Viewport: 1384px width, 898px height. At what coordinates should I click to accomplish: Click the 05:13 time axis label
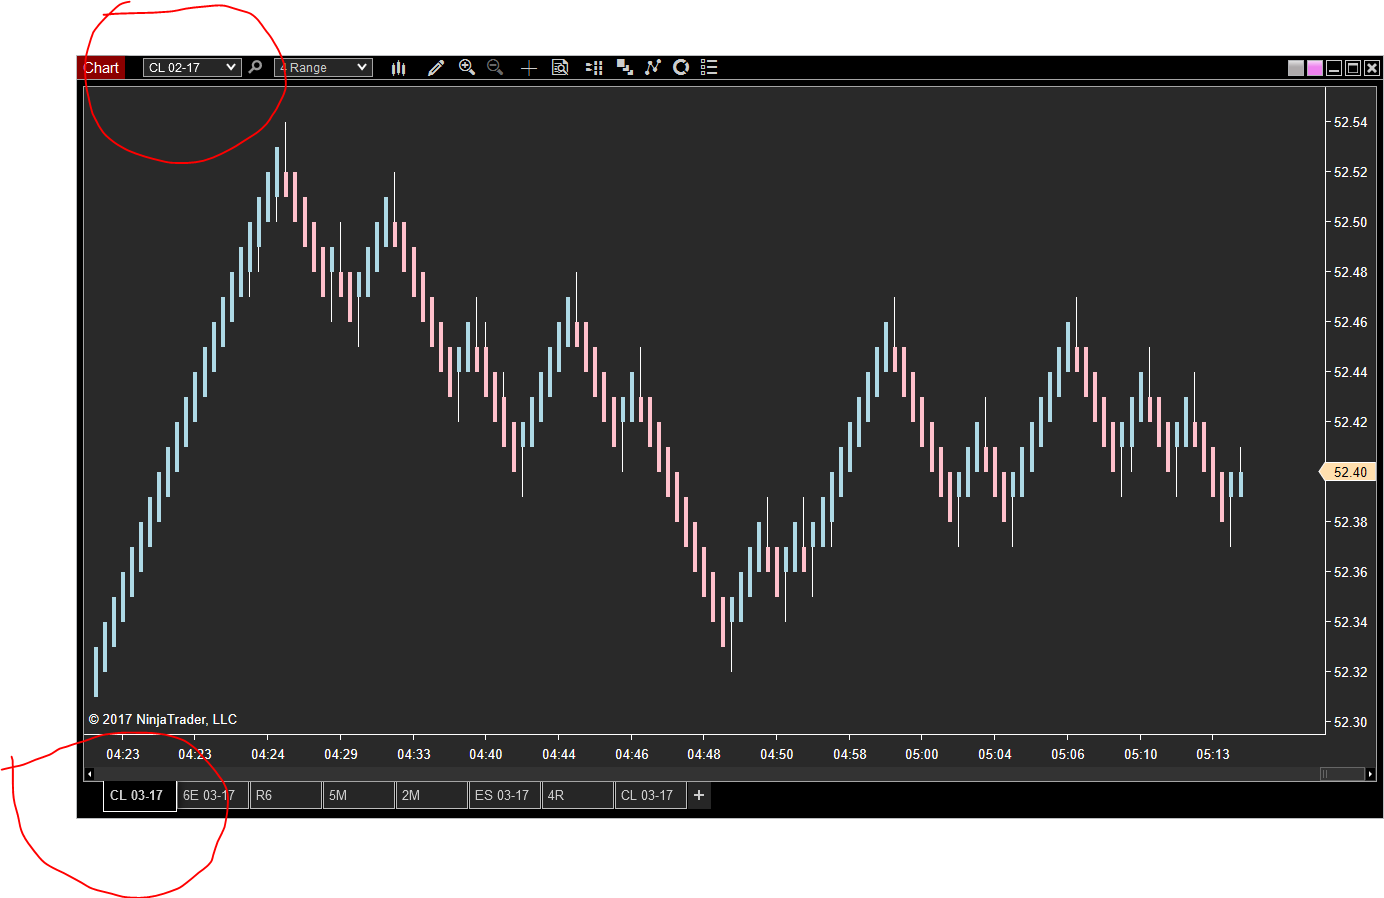pos(1213,754)
